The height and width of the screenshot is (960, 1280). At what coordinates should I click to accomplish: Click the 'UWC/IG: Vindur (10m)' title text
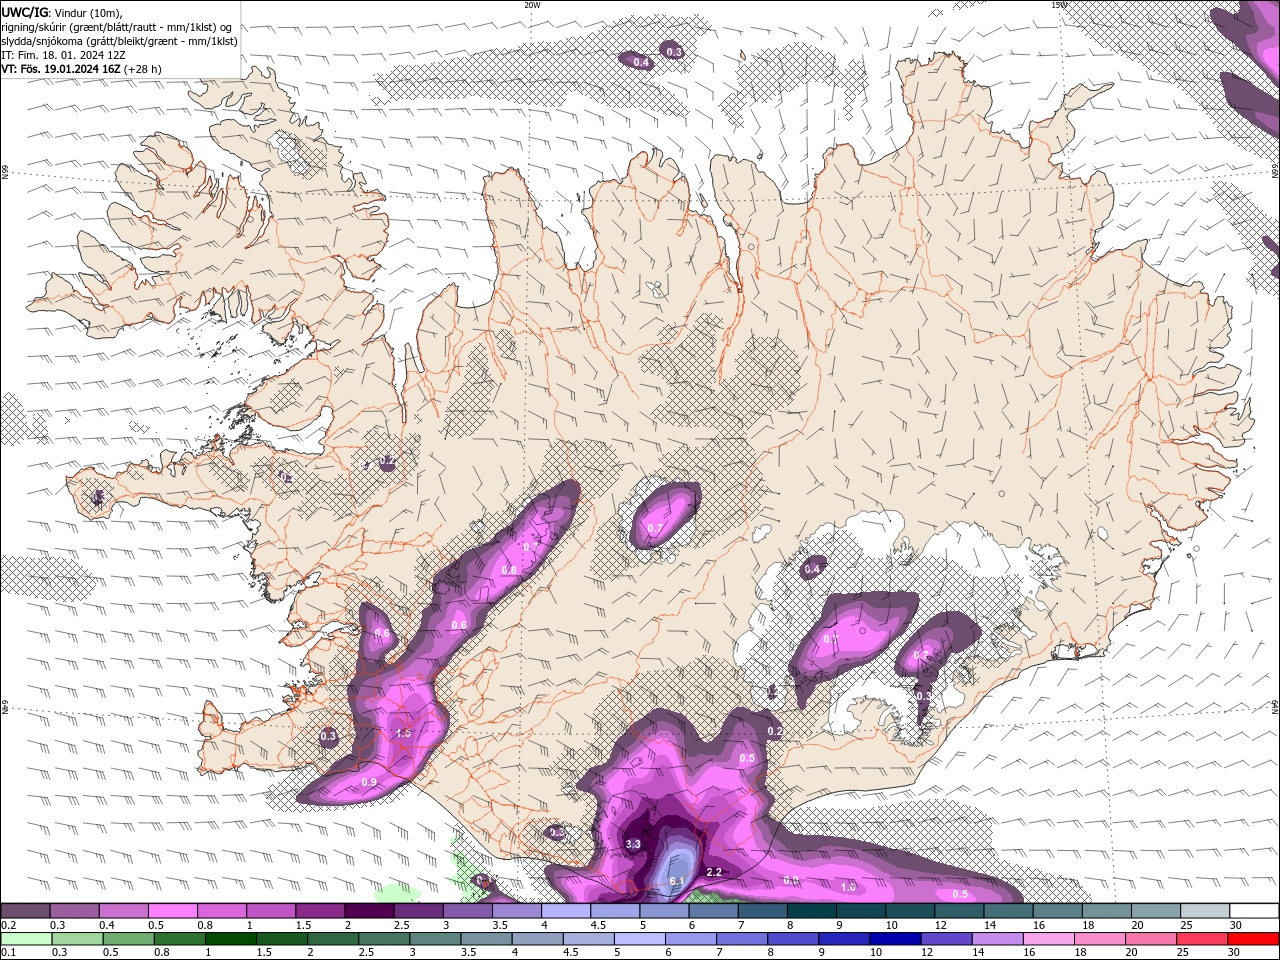[x=61, y=12]
